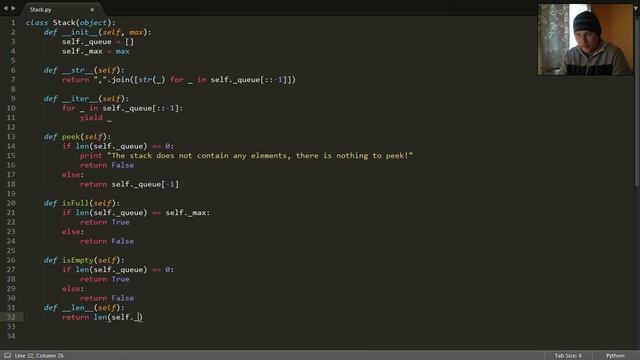Open the Tab Size: 4 menu
The height and width of the screenshot is (360, 640).
[568, 356]
